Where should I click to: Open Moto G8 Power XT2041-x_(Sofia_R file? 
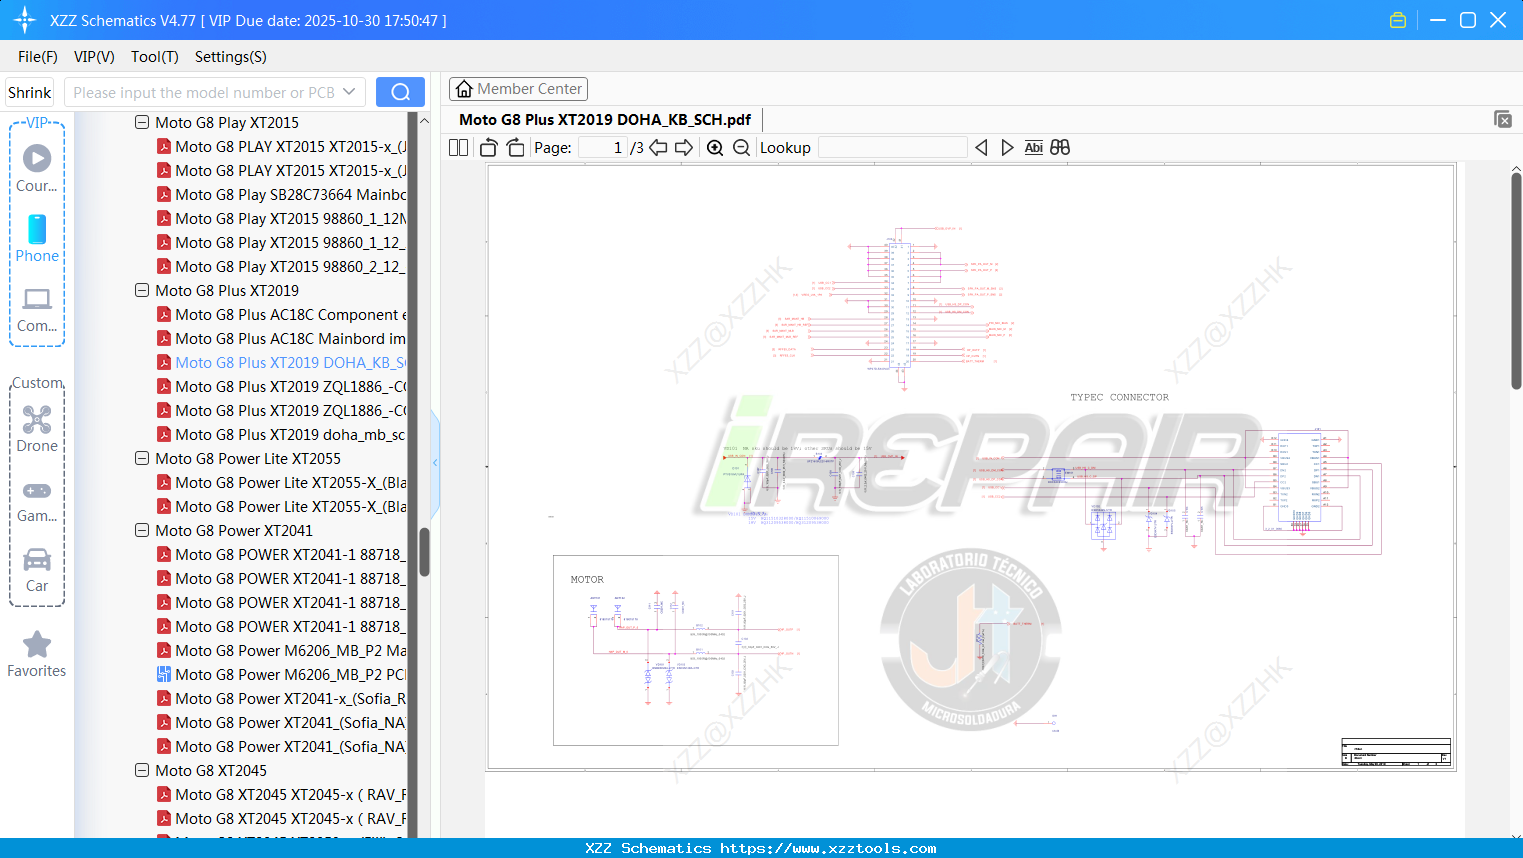click(281, 699)
